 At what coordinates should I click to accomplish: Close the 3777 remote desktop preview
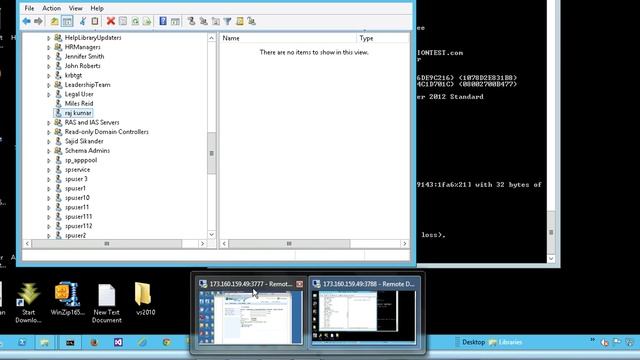pos(299,284)
